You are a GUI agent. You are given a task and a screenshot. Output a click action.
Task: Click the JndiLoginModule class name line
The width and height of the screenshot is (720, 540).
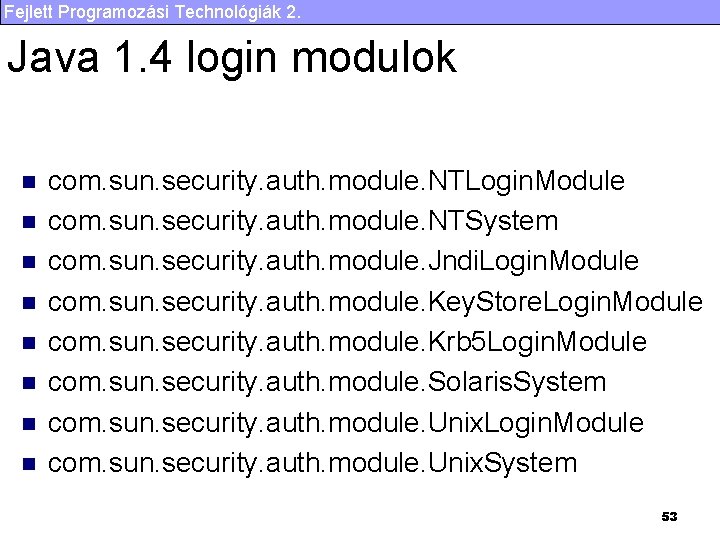pyautogui.click(x=343, y=262)
